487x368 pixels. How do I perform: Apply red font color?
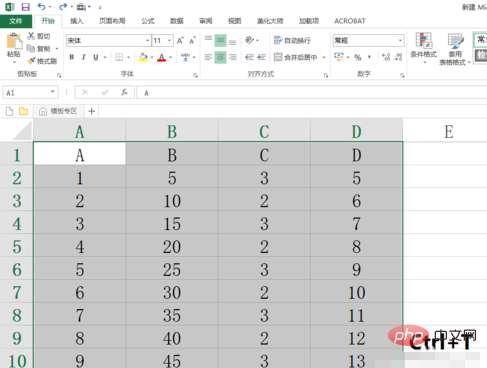[x=162, y=57]
